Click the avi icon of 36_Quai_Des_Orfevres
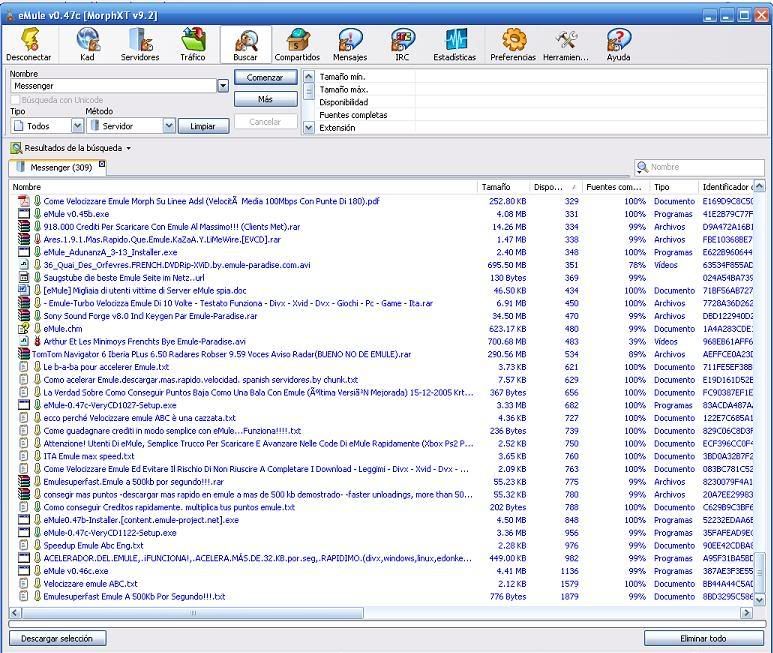Screen dimensions: 773x653 24,265
